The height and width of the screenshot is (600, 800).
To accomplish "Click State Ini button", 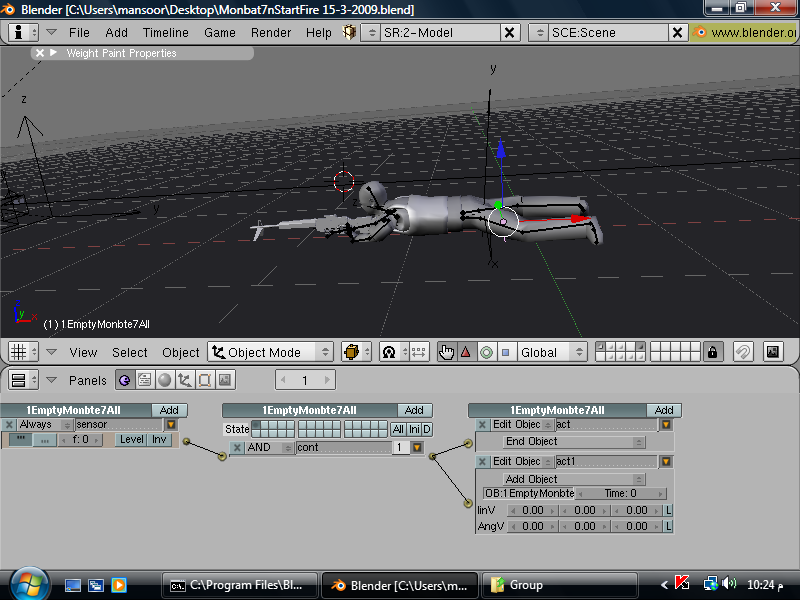I will coord(414,430).
